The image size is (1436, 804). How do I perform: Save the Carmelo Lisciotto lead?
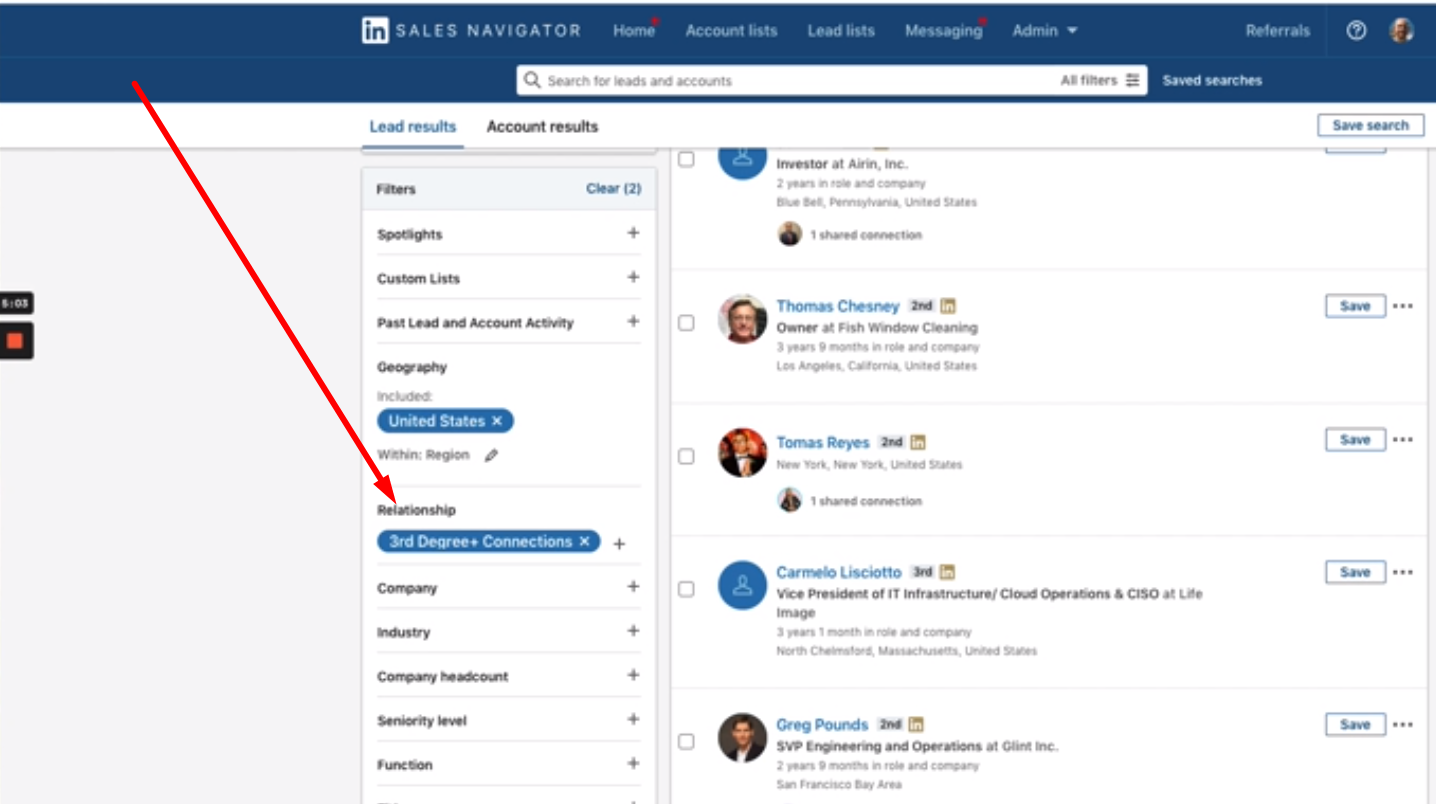[1355, 572]
